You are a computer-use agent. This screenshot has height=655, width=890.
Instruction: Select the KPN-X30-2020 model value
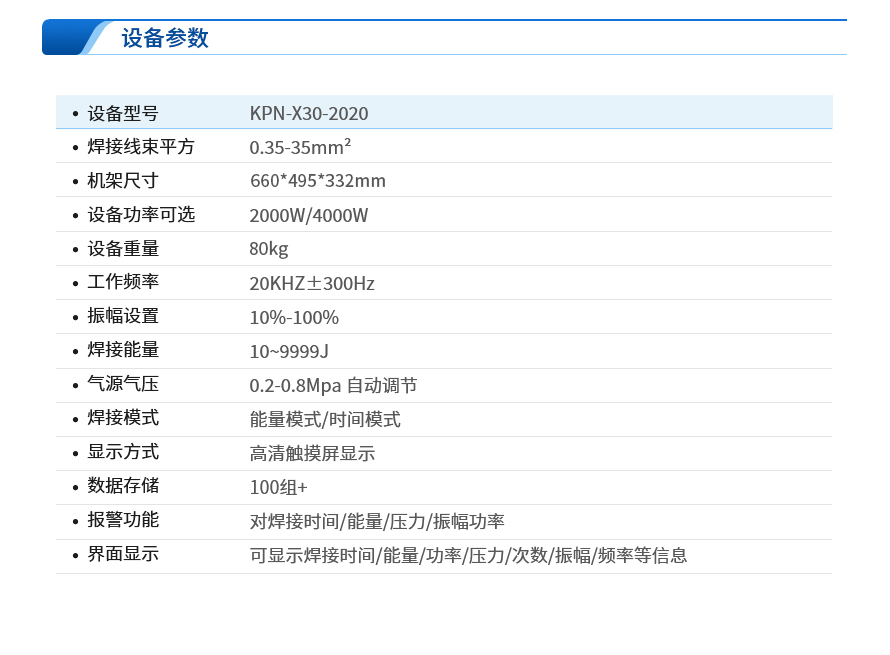click(x=309, y=113)
